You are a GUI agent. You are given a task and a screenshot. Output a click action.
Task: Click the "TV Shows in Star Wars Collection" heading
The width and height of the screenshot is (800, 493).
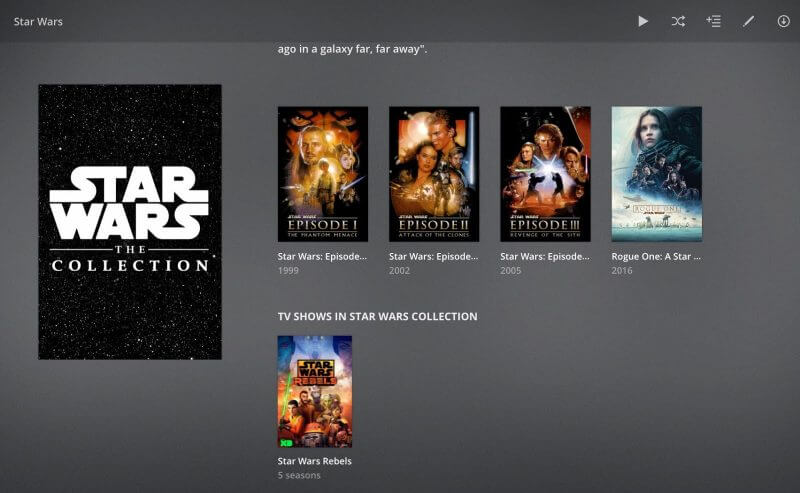point(377,316)
